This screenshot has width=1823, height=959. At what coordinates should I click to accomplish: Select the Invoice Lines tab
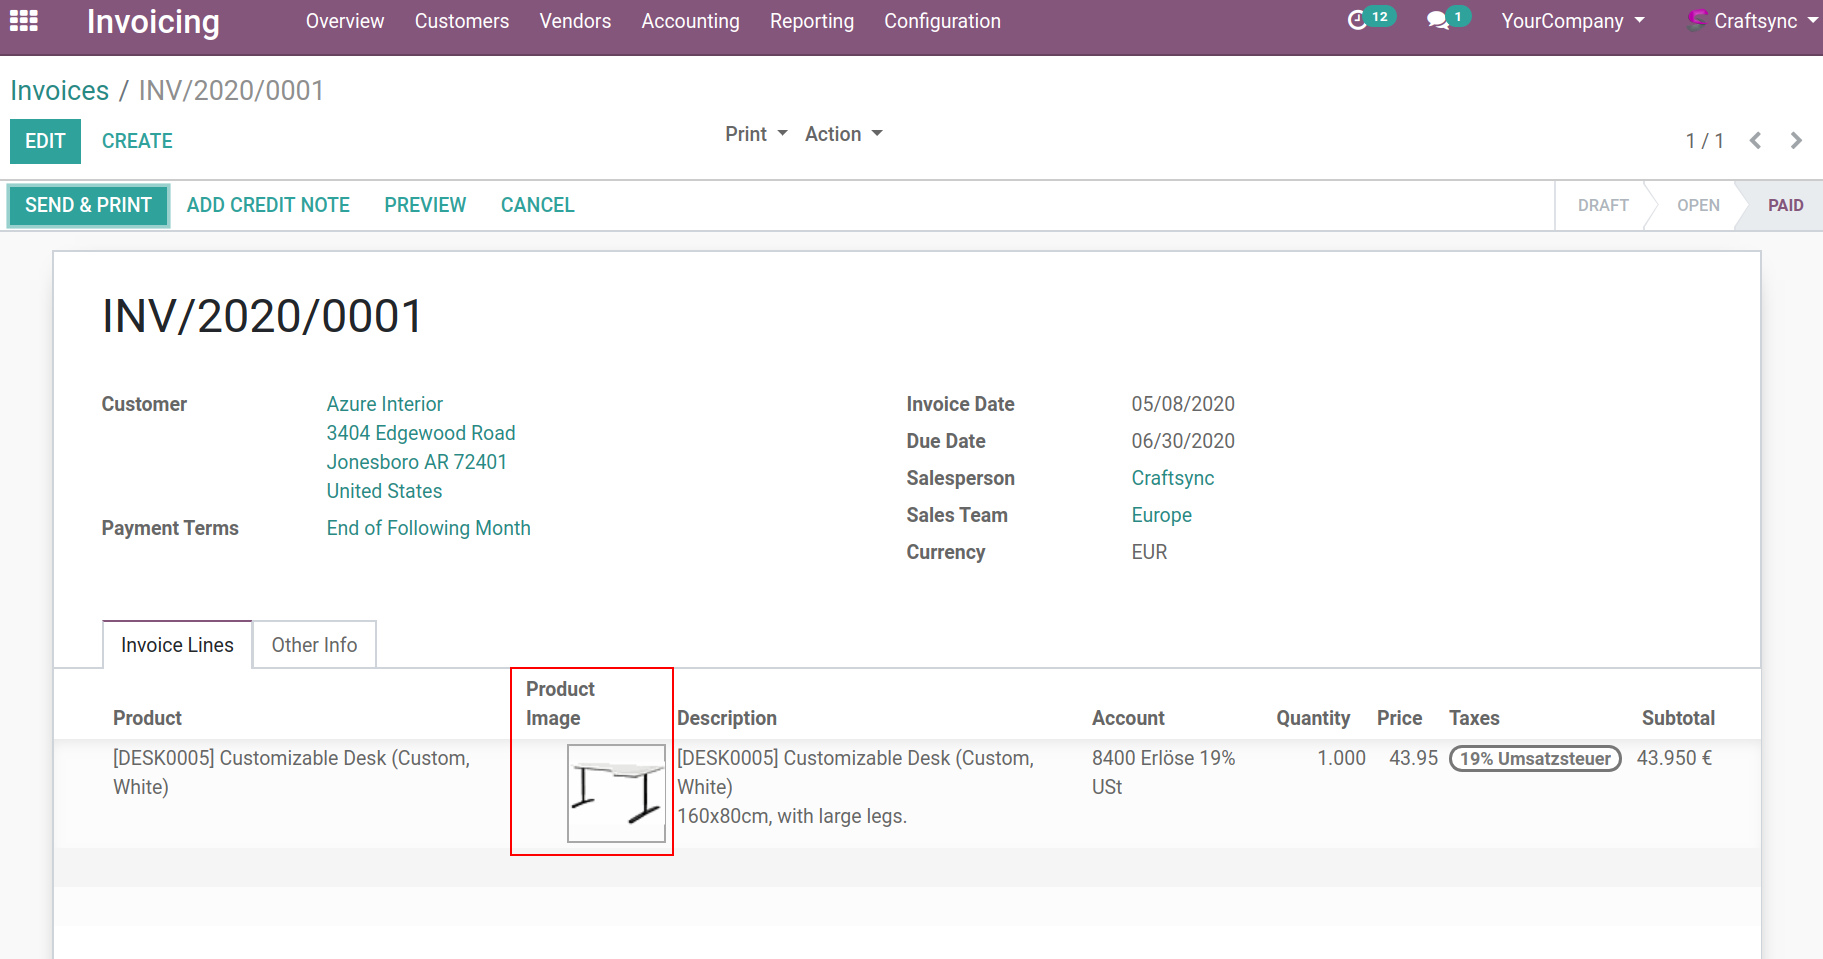pos(177,645)
